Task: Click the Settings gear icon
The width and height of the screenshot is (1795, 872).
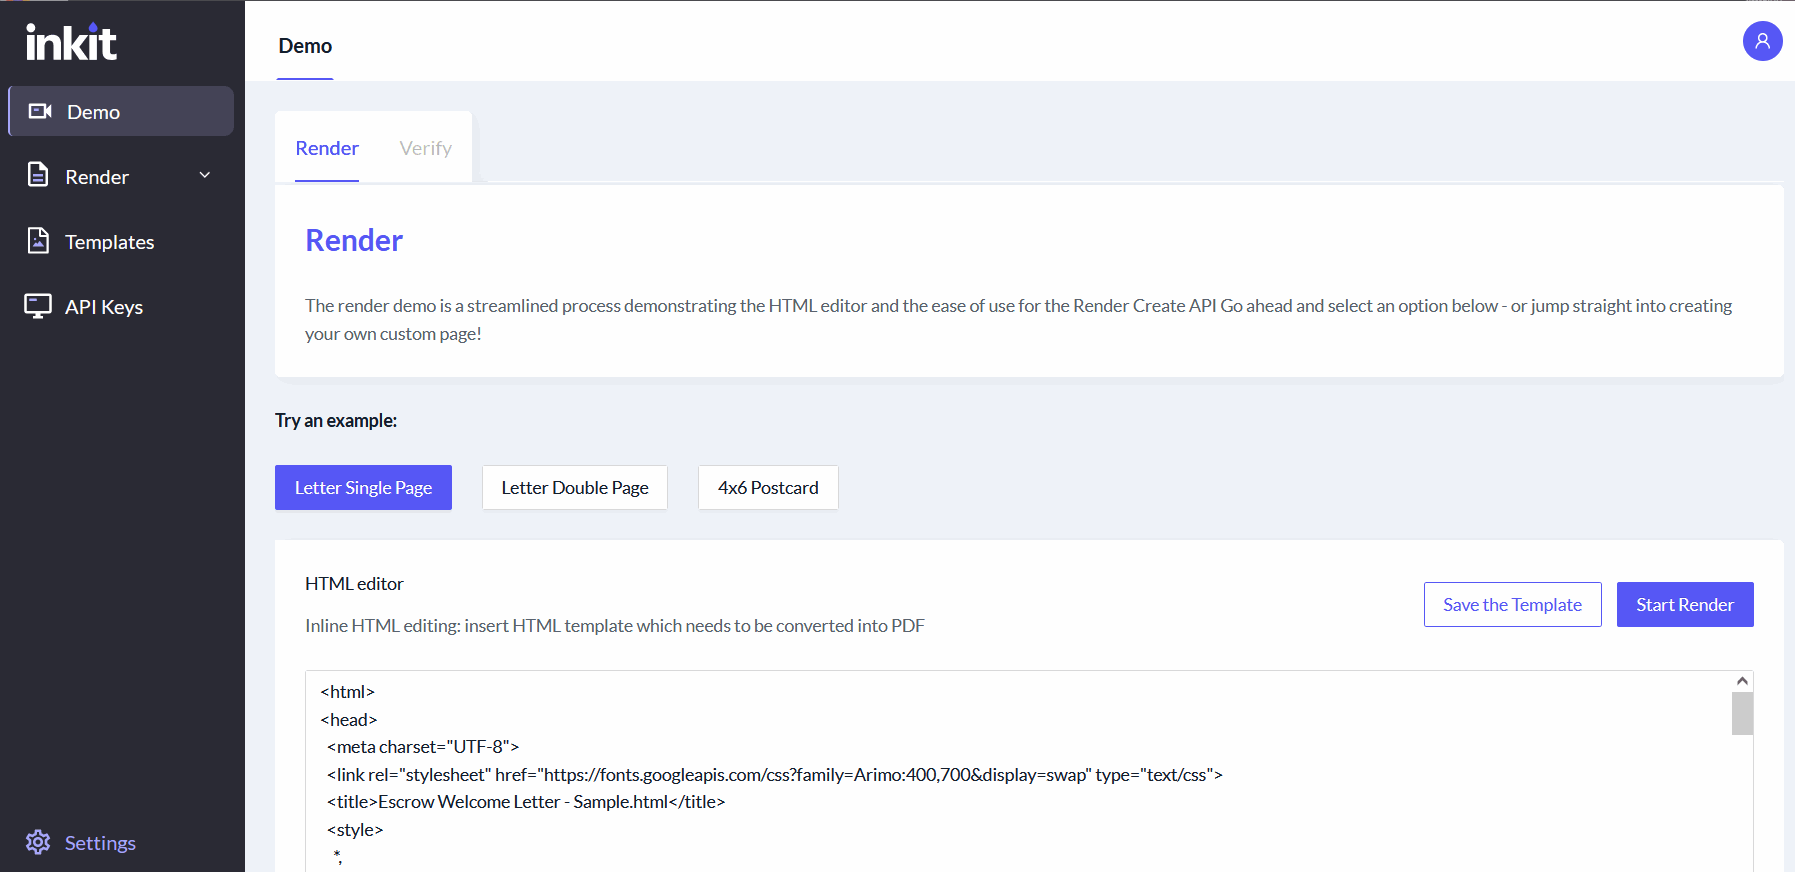Action: pyautogui.click(x=38, y=842)
